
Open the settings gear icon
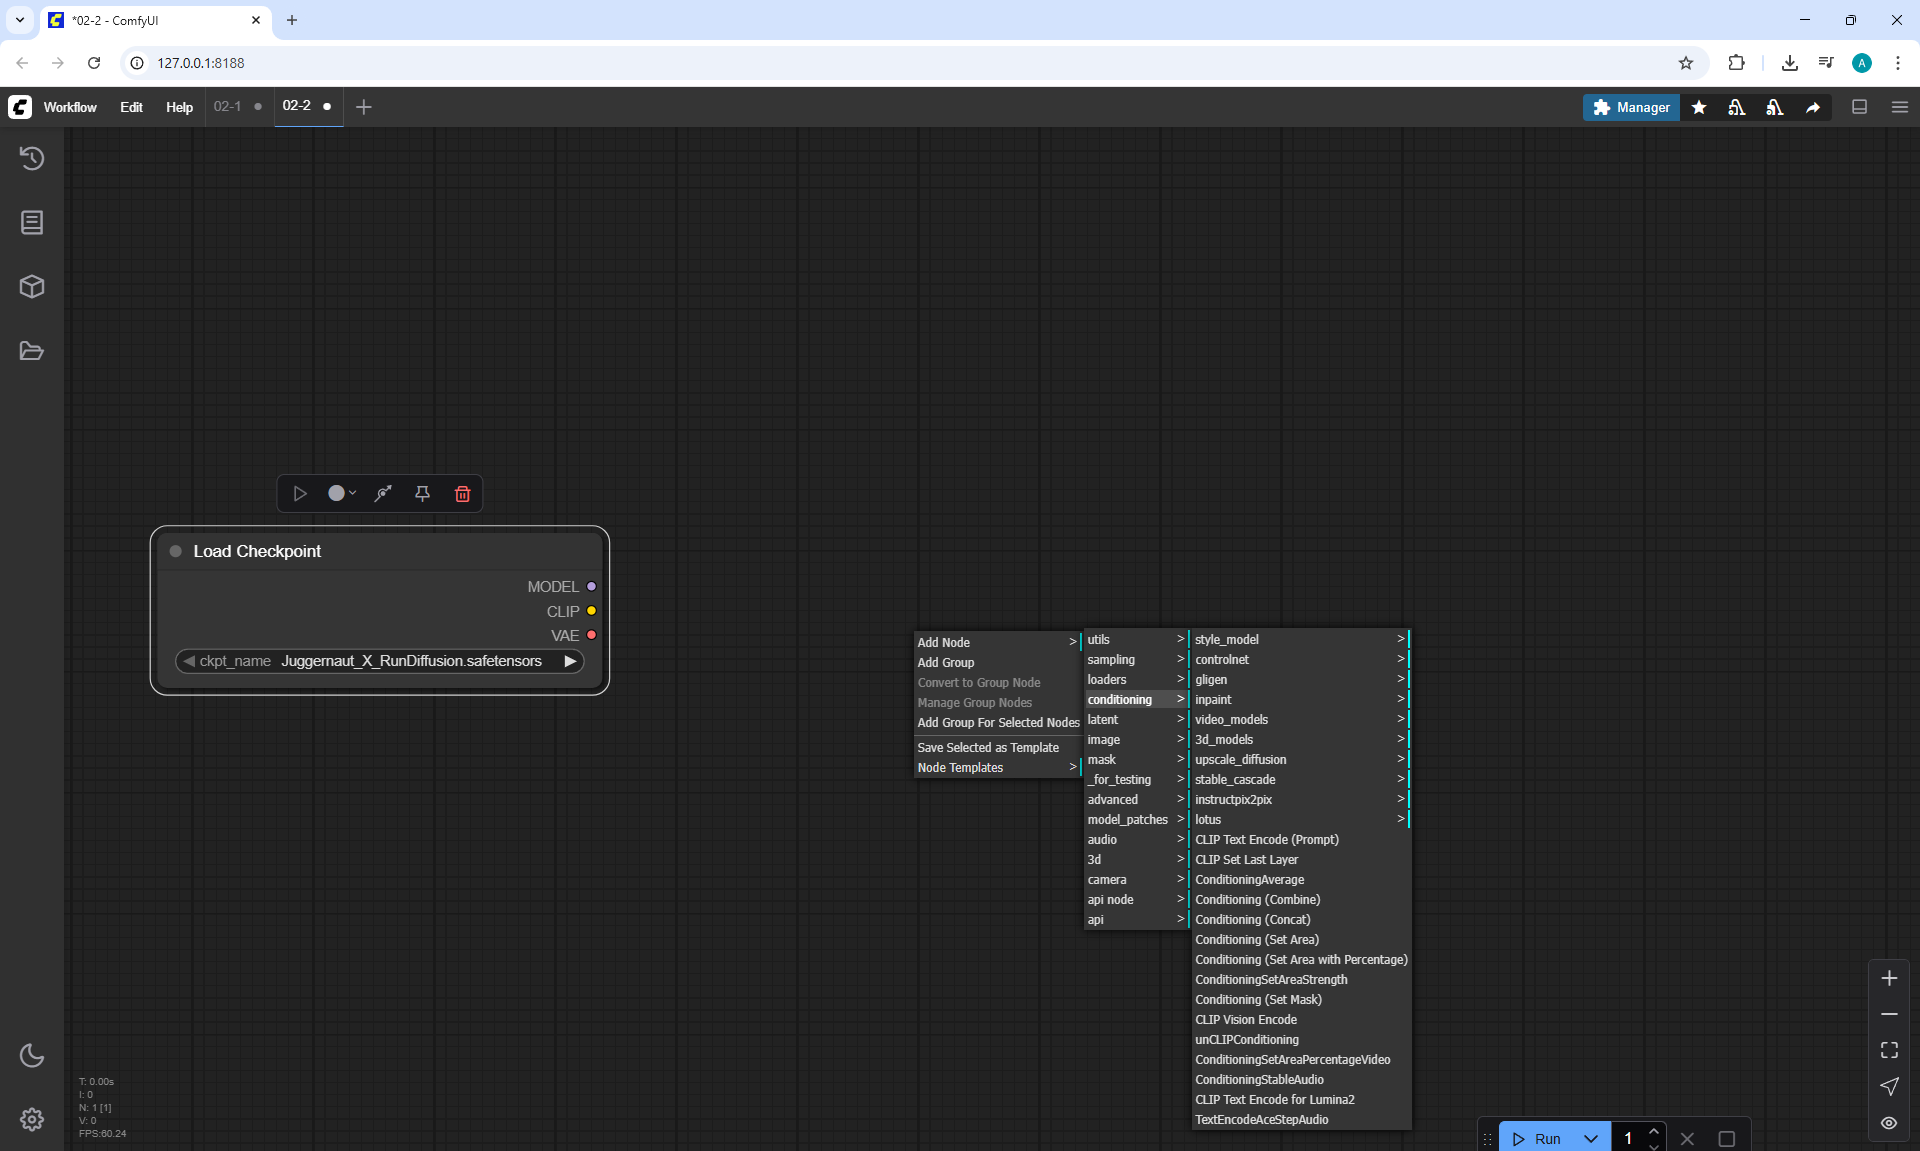(x=32, y=1119)
